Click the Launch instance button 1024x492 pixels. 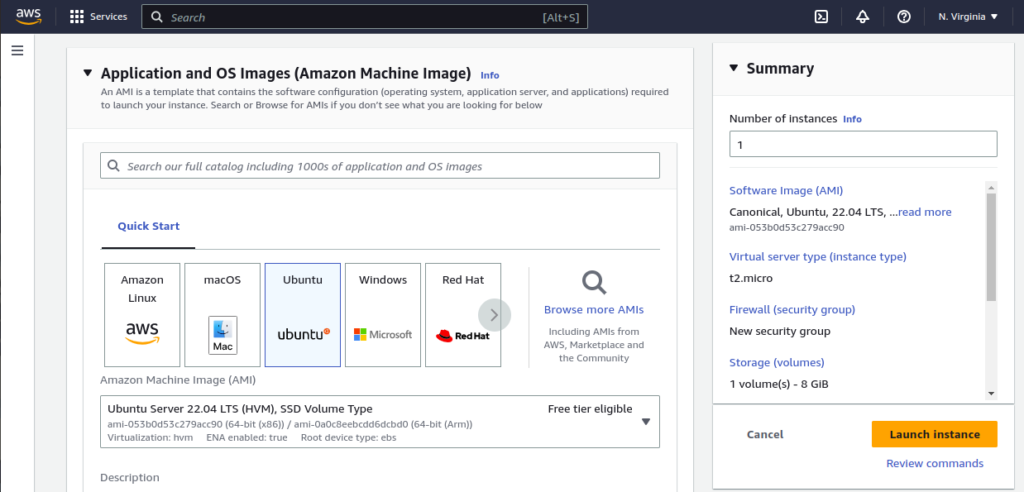[934, 435]
